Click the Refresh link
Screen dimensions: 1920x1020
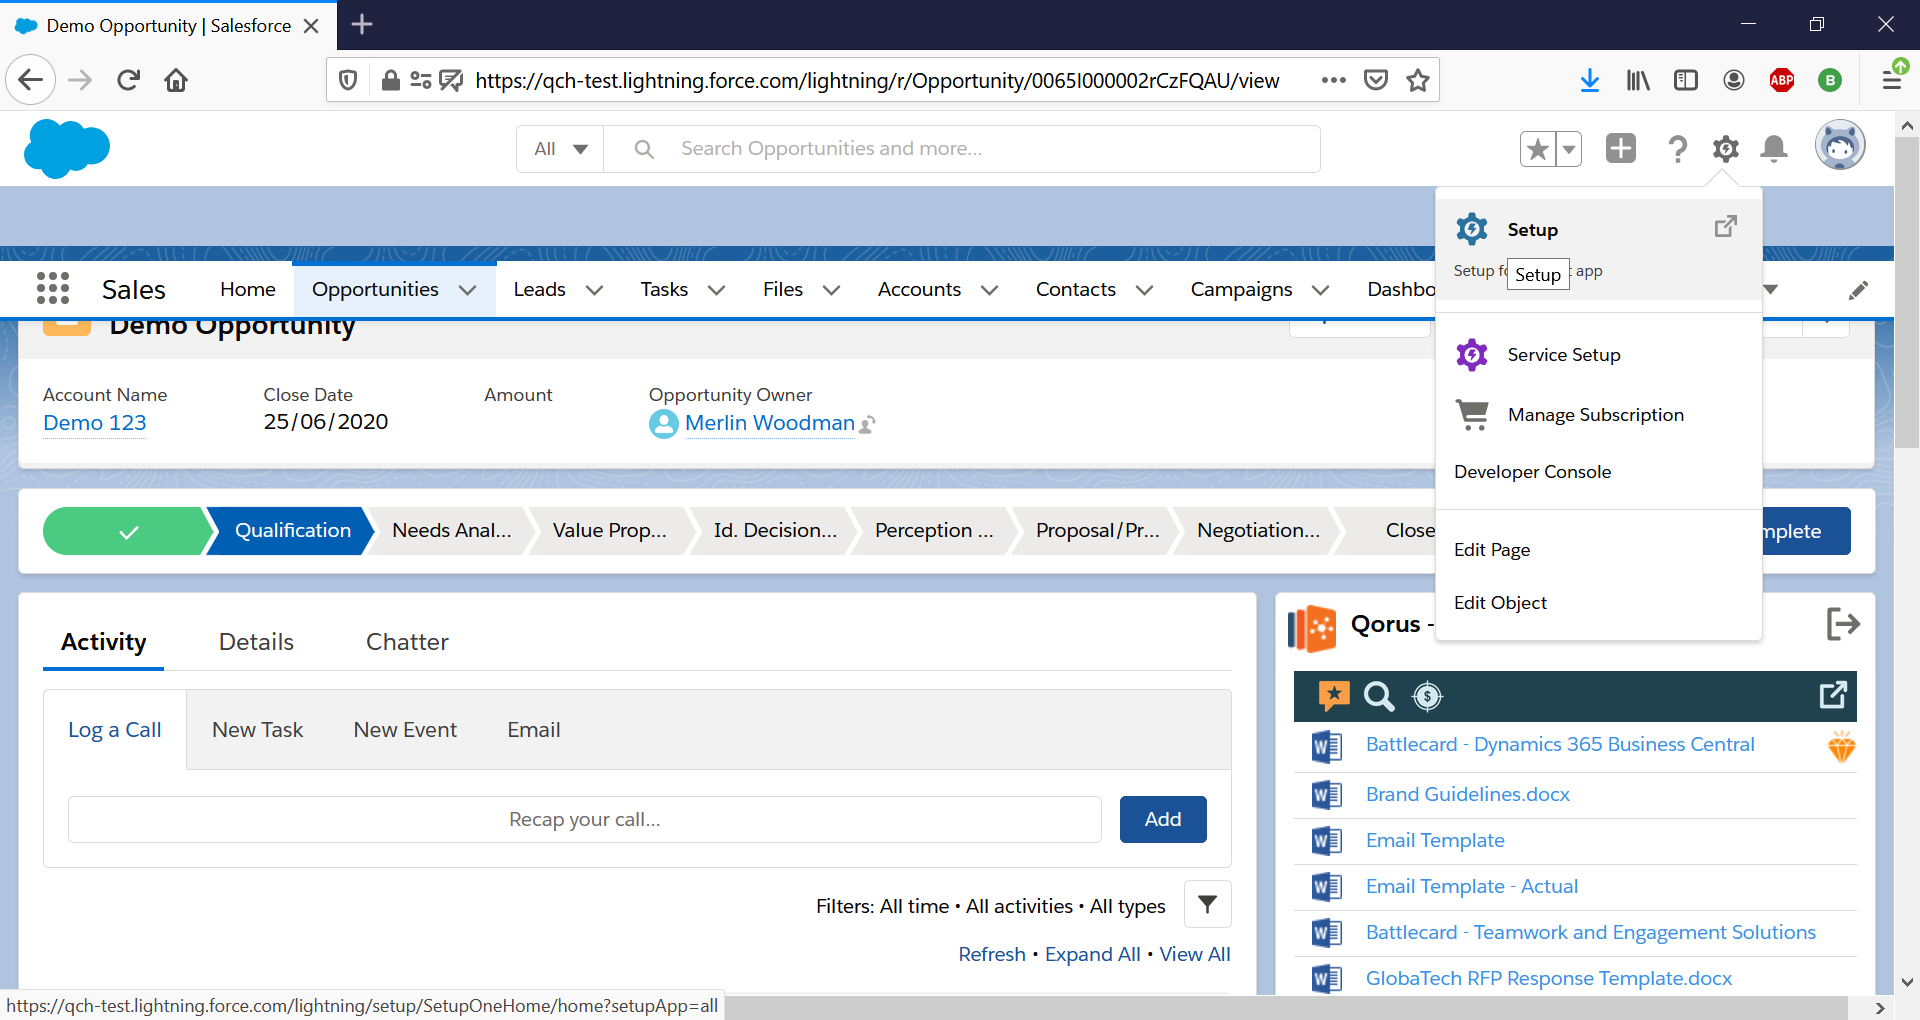(x=992, y=954)
